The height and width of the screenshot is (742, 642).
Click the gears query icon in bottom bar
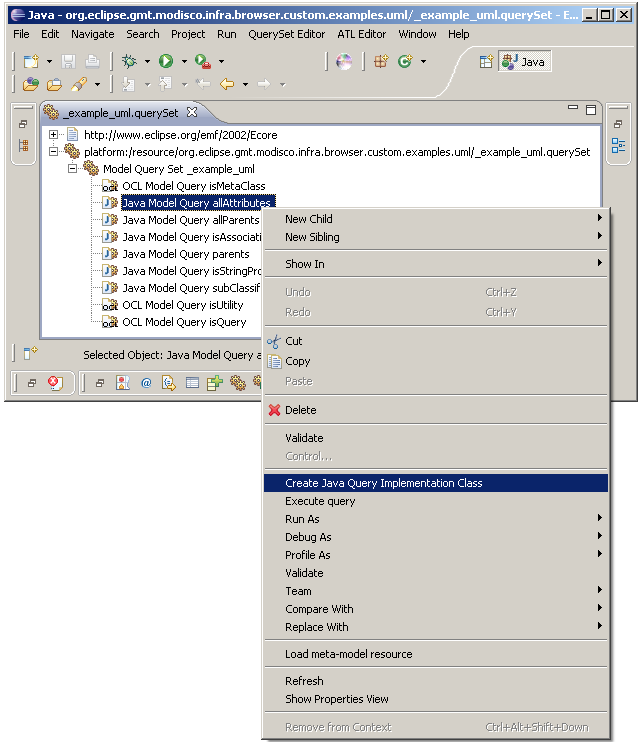(x=237, y=383)
